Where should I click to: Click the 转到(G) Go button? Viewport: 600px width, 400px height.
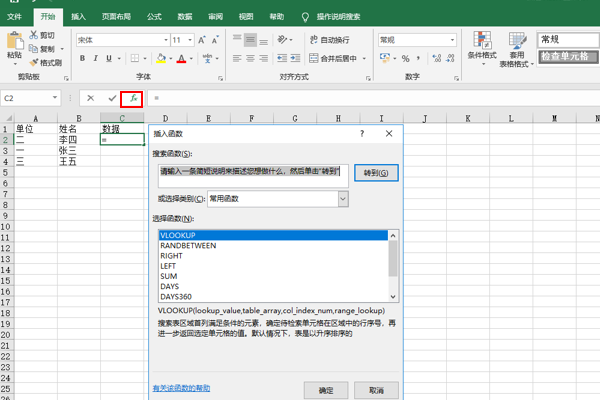(372, 172)
